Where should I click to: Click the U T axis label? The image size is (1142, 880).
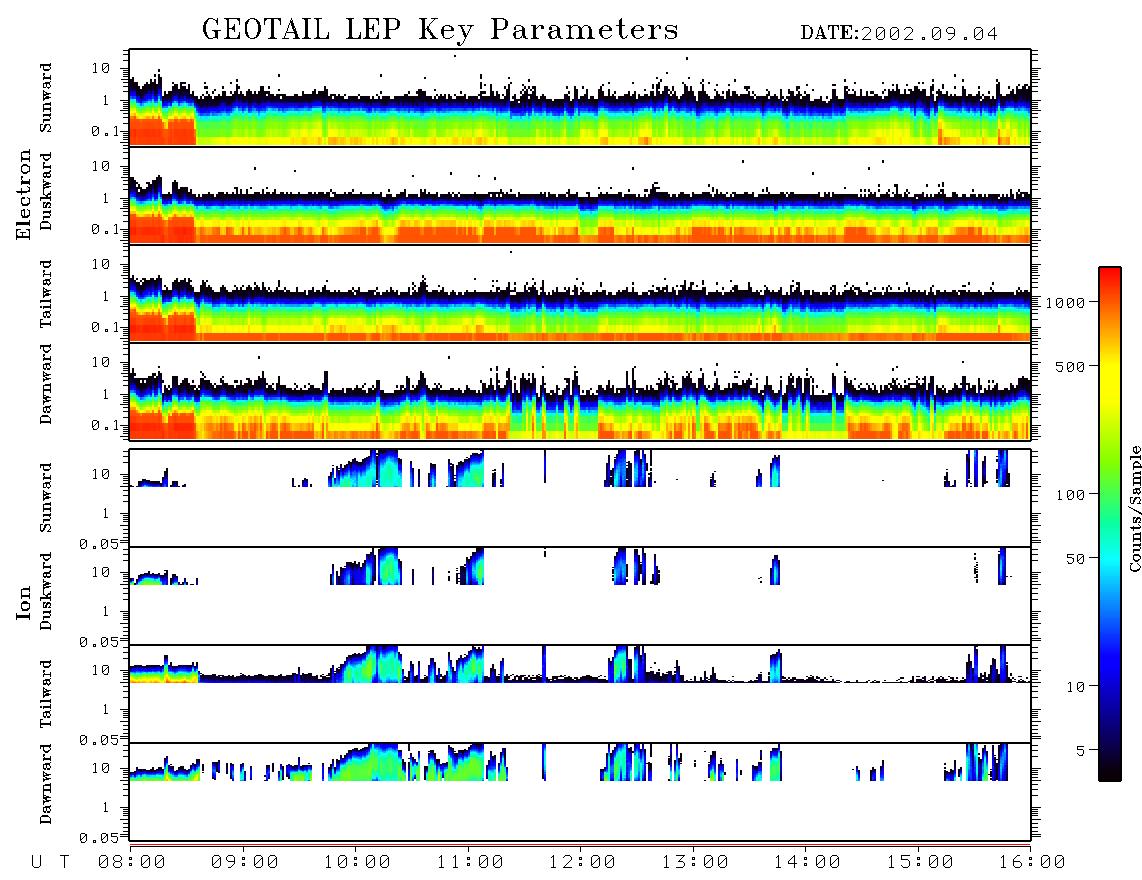pyautogui.click(x=51, y=862)
